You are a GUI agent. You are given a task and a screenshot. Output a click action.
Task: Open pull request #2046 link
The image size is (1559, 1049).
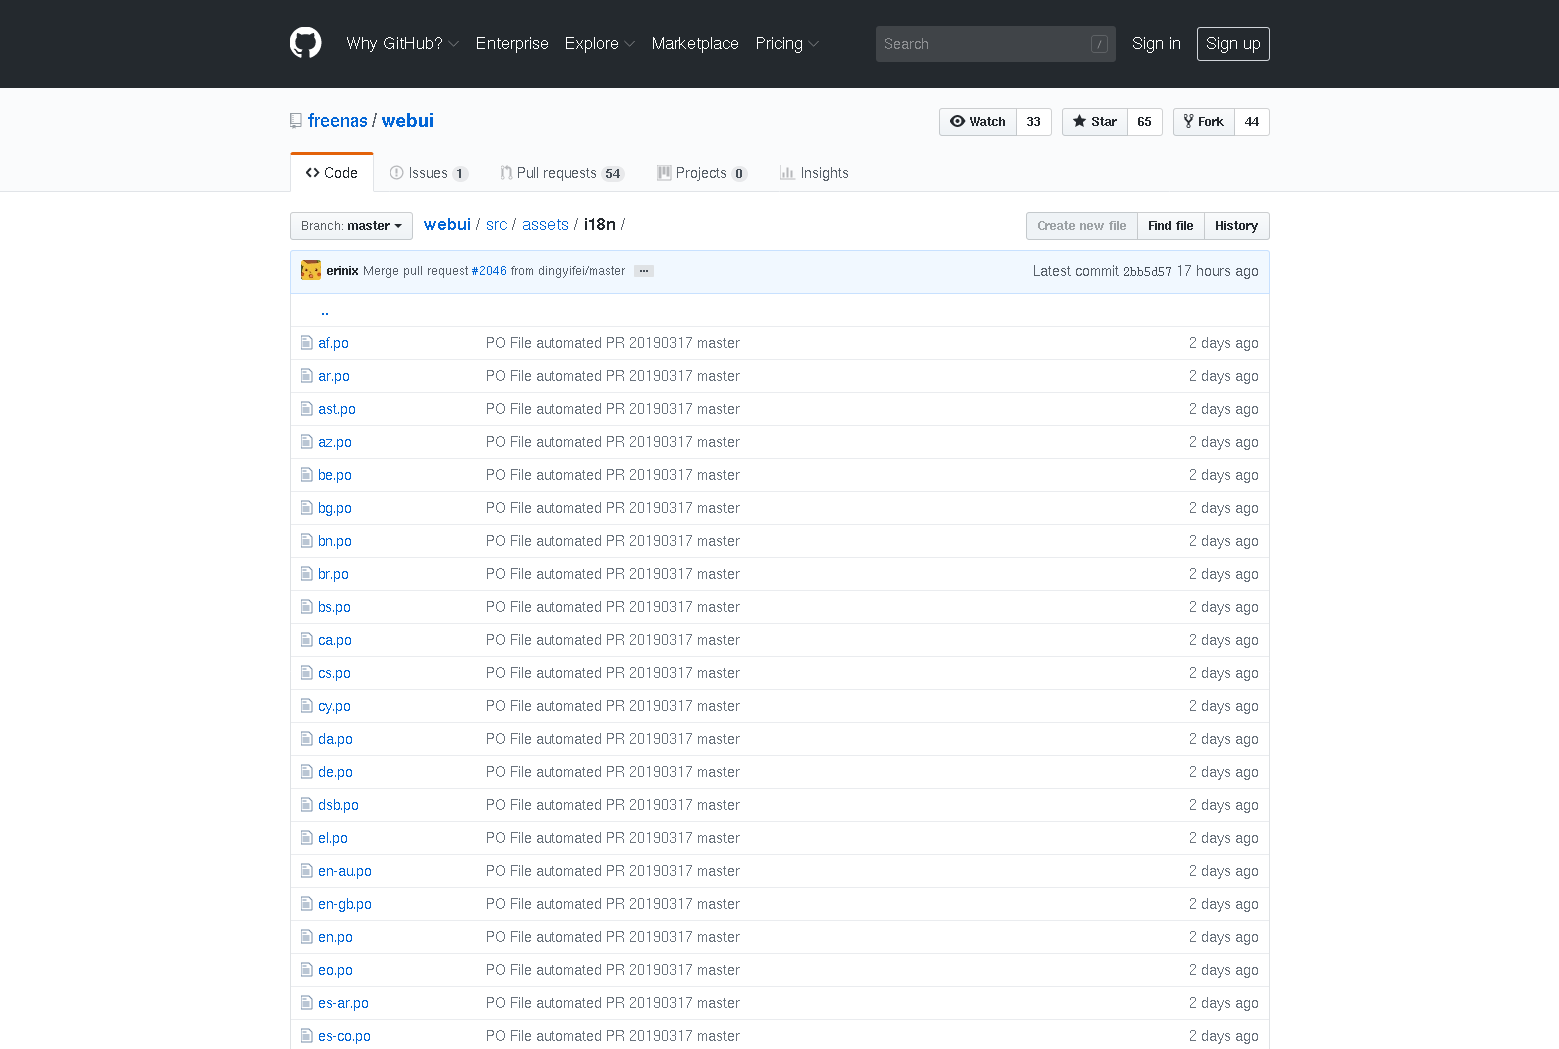pyautogui.click(x=489, y=270)
